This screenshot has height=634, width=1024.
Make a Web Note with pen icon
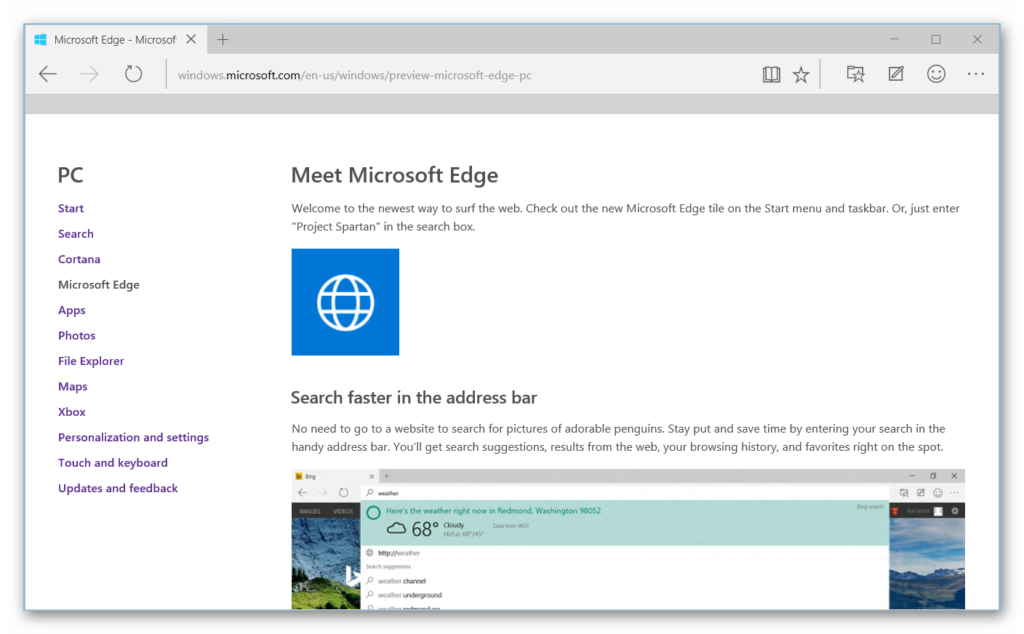click(896, 74)
